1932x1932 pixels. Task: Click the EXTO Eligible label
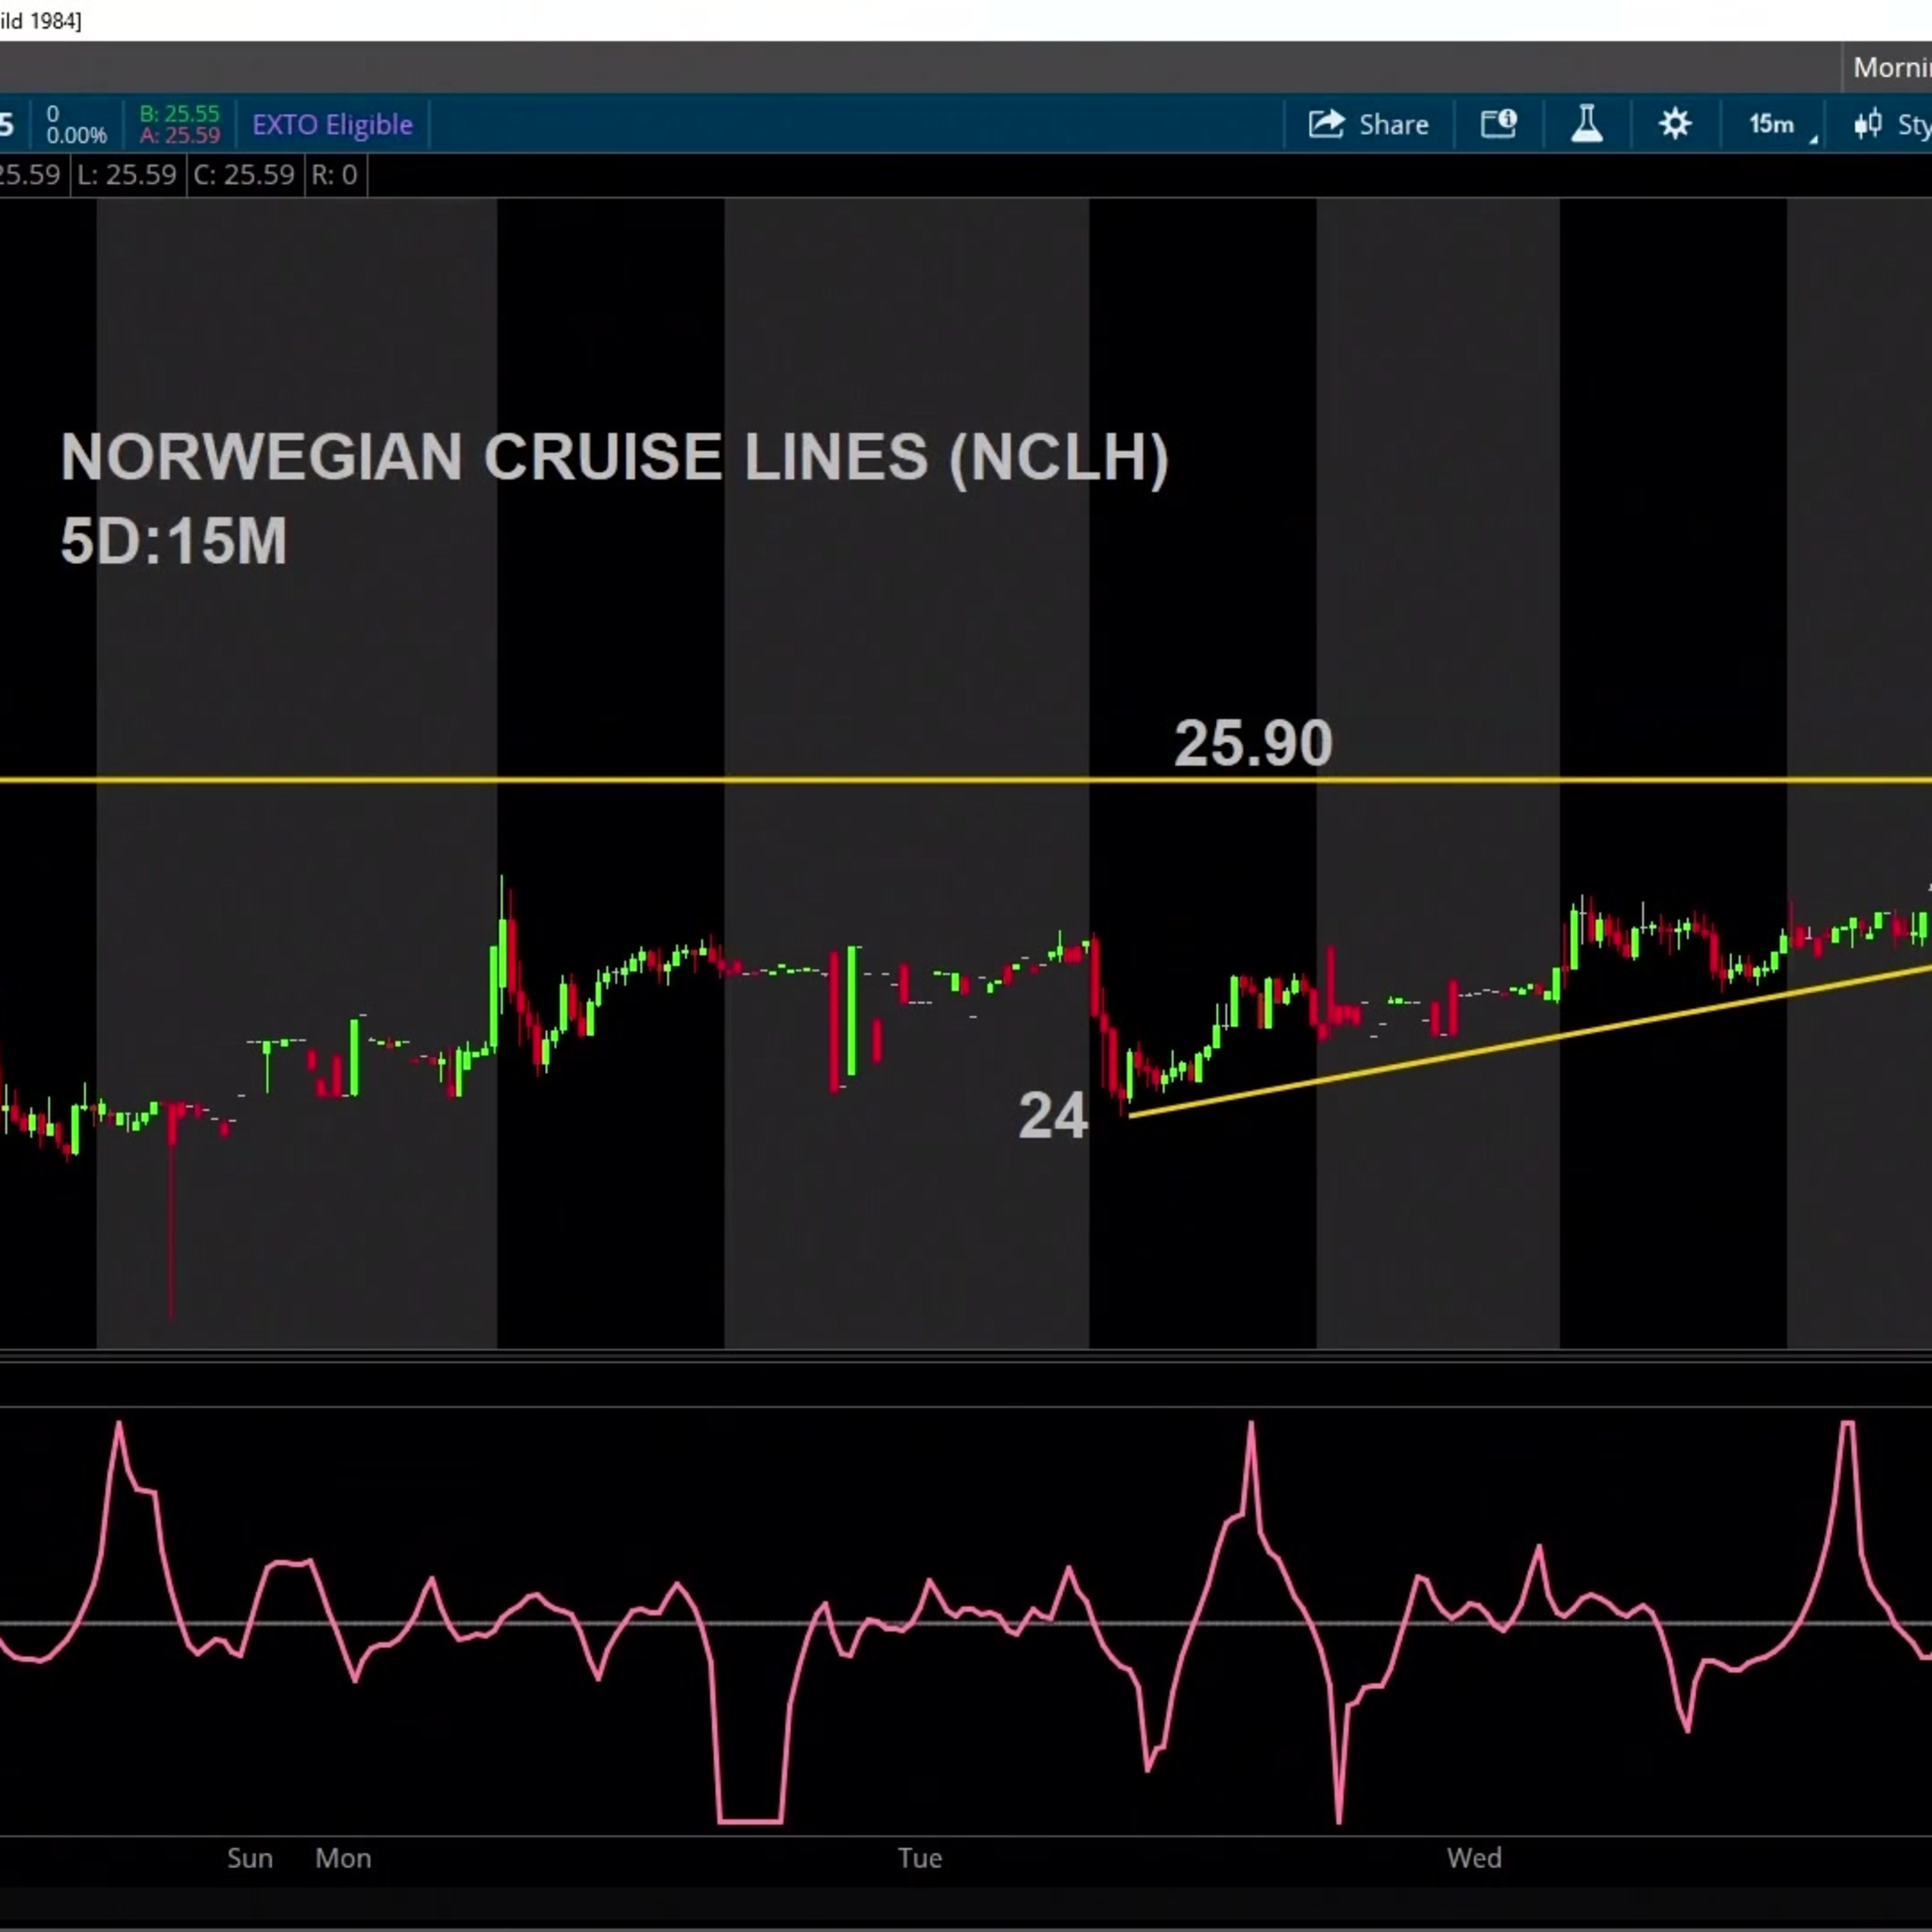point(332,124)
